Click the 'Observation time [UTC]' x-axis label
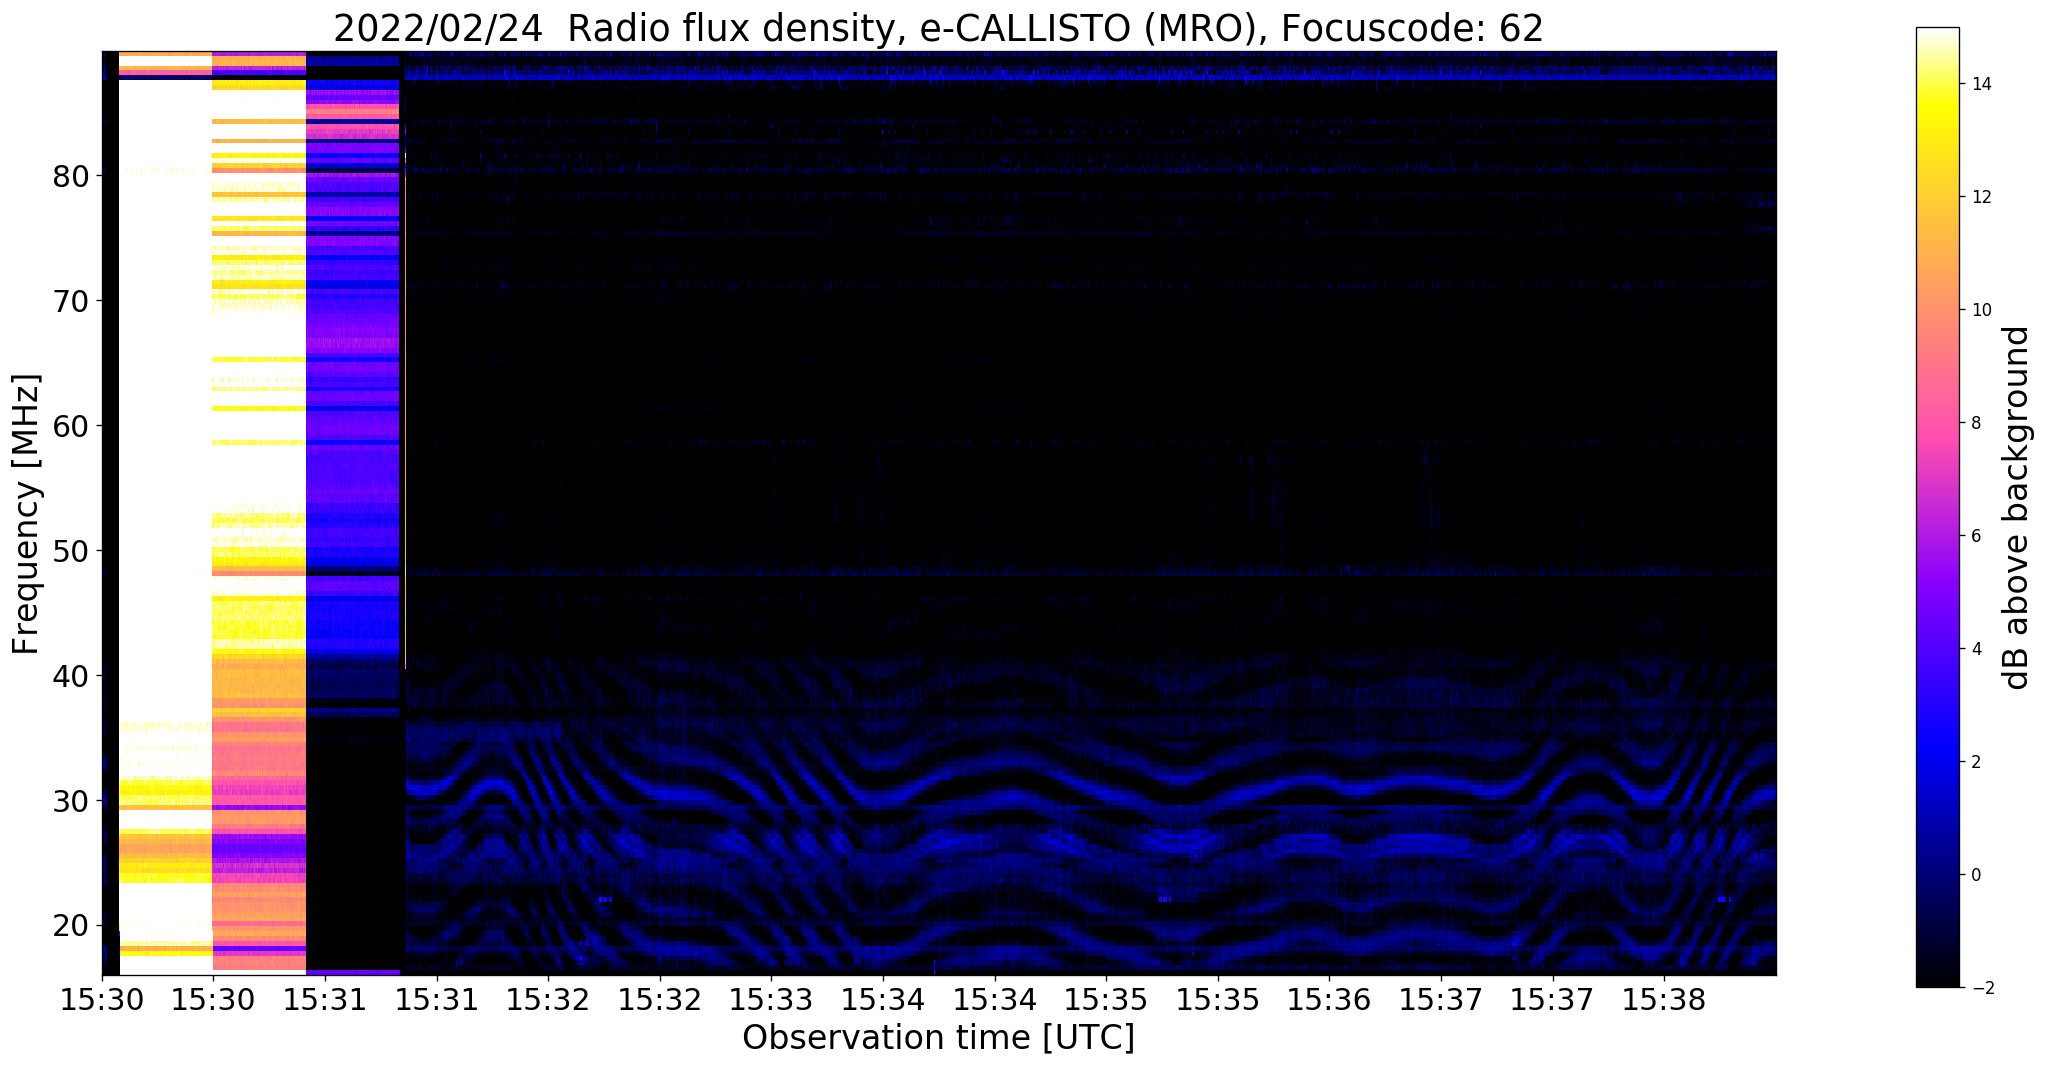Image resolution: width=2047 pixels, height=1067 pixels. click(938, 1038)
